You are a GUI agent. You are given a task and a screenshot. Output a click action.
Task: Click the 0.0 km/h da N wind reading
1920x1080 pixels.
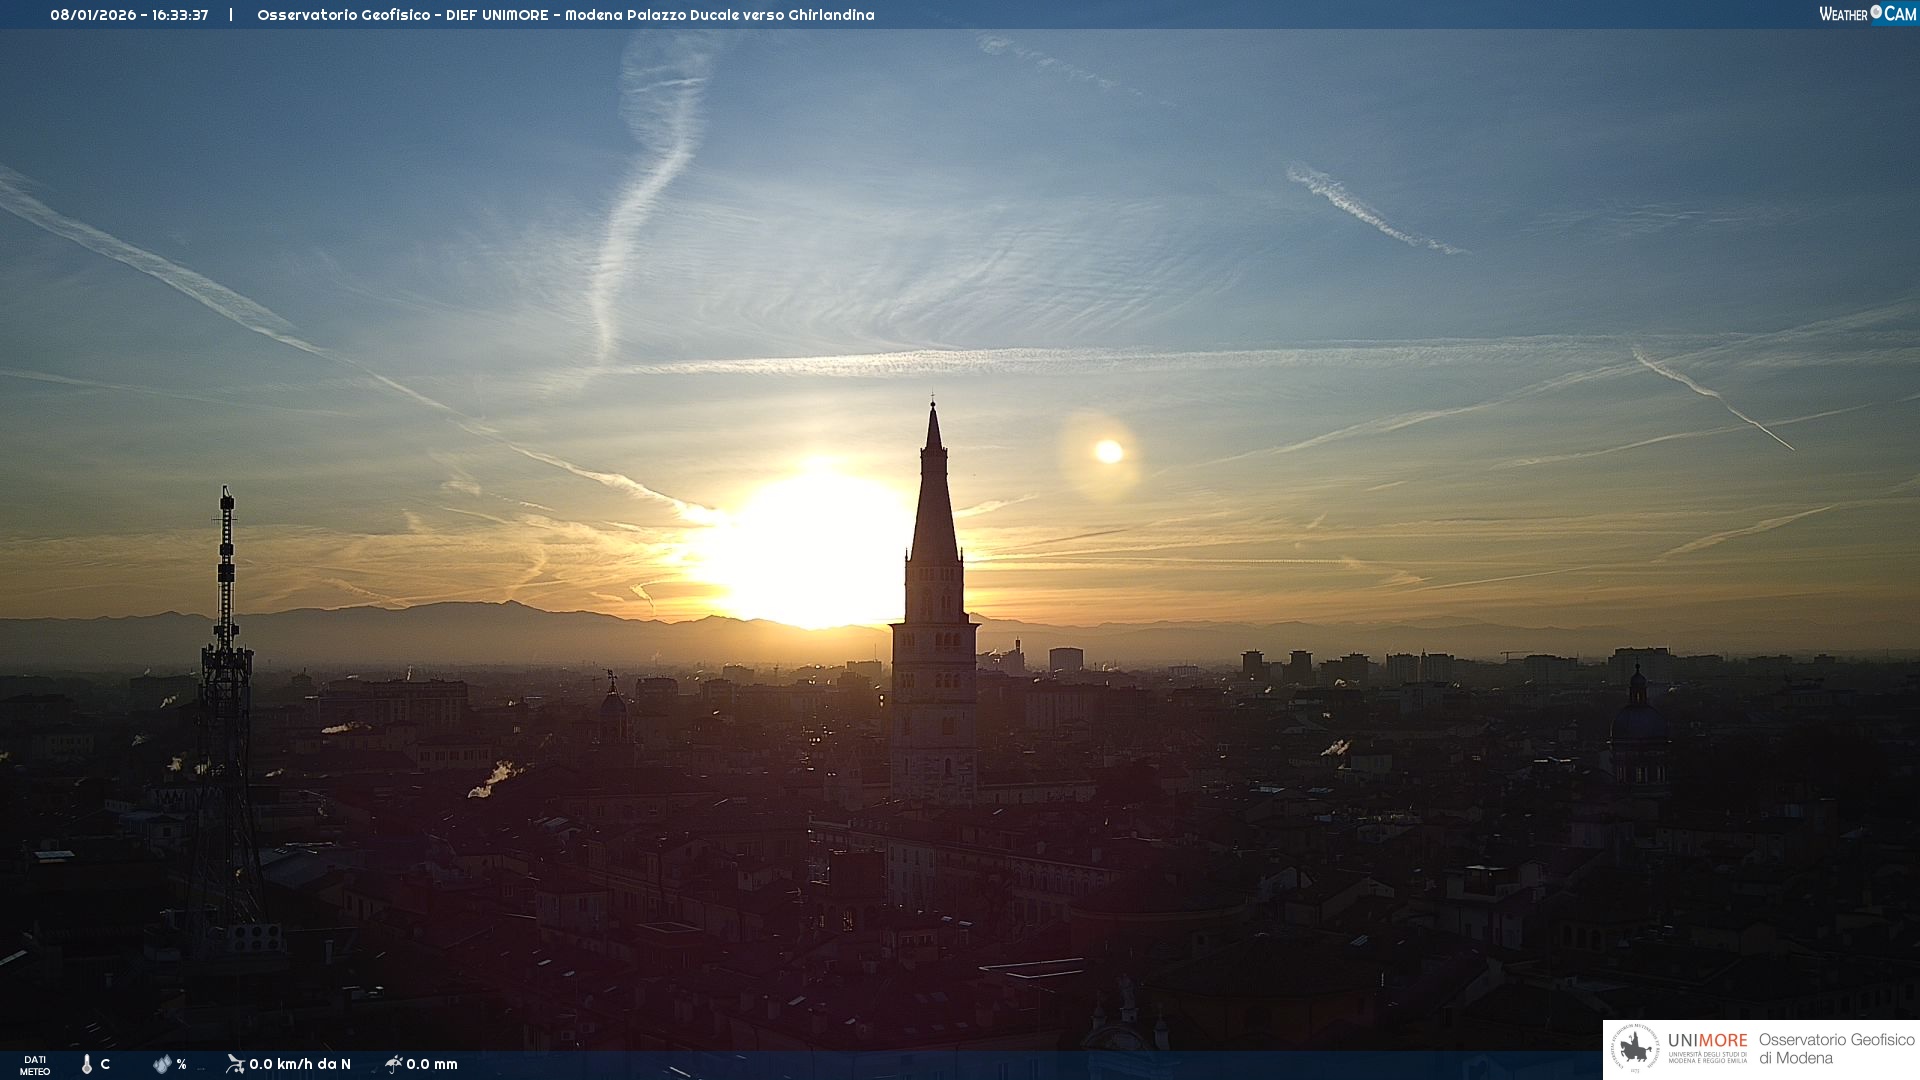click(300, 1064)
